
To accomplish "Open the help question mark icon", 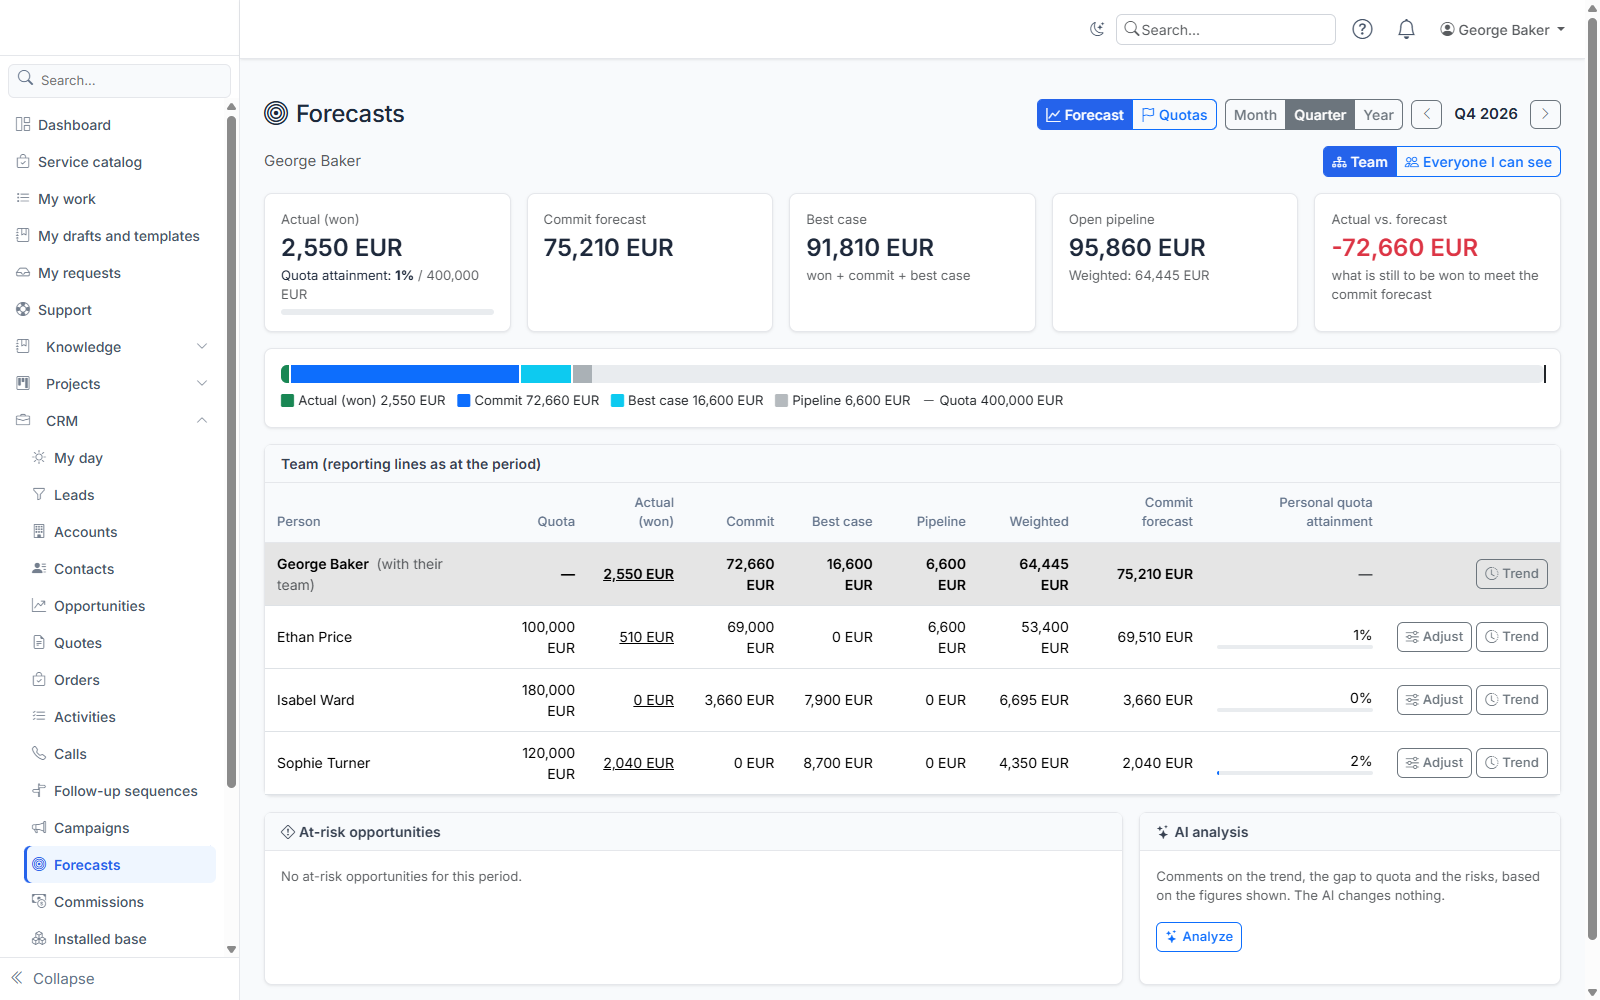I will 1362,29.
